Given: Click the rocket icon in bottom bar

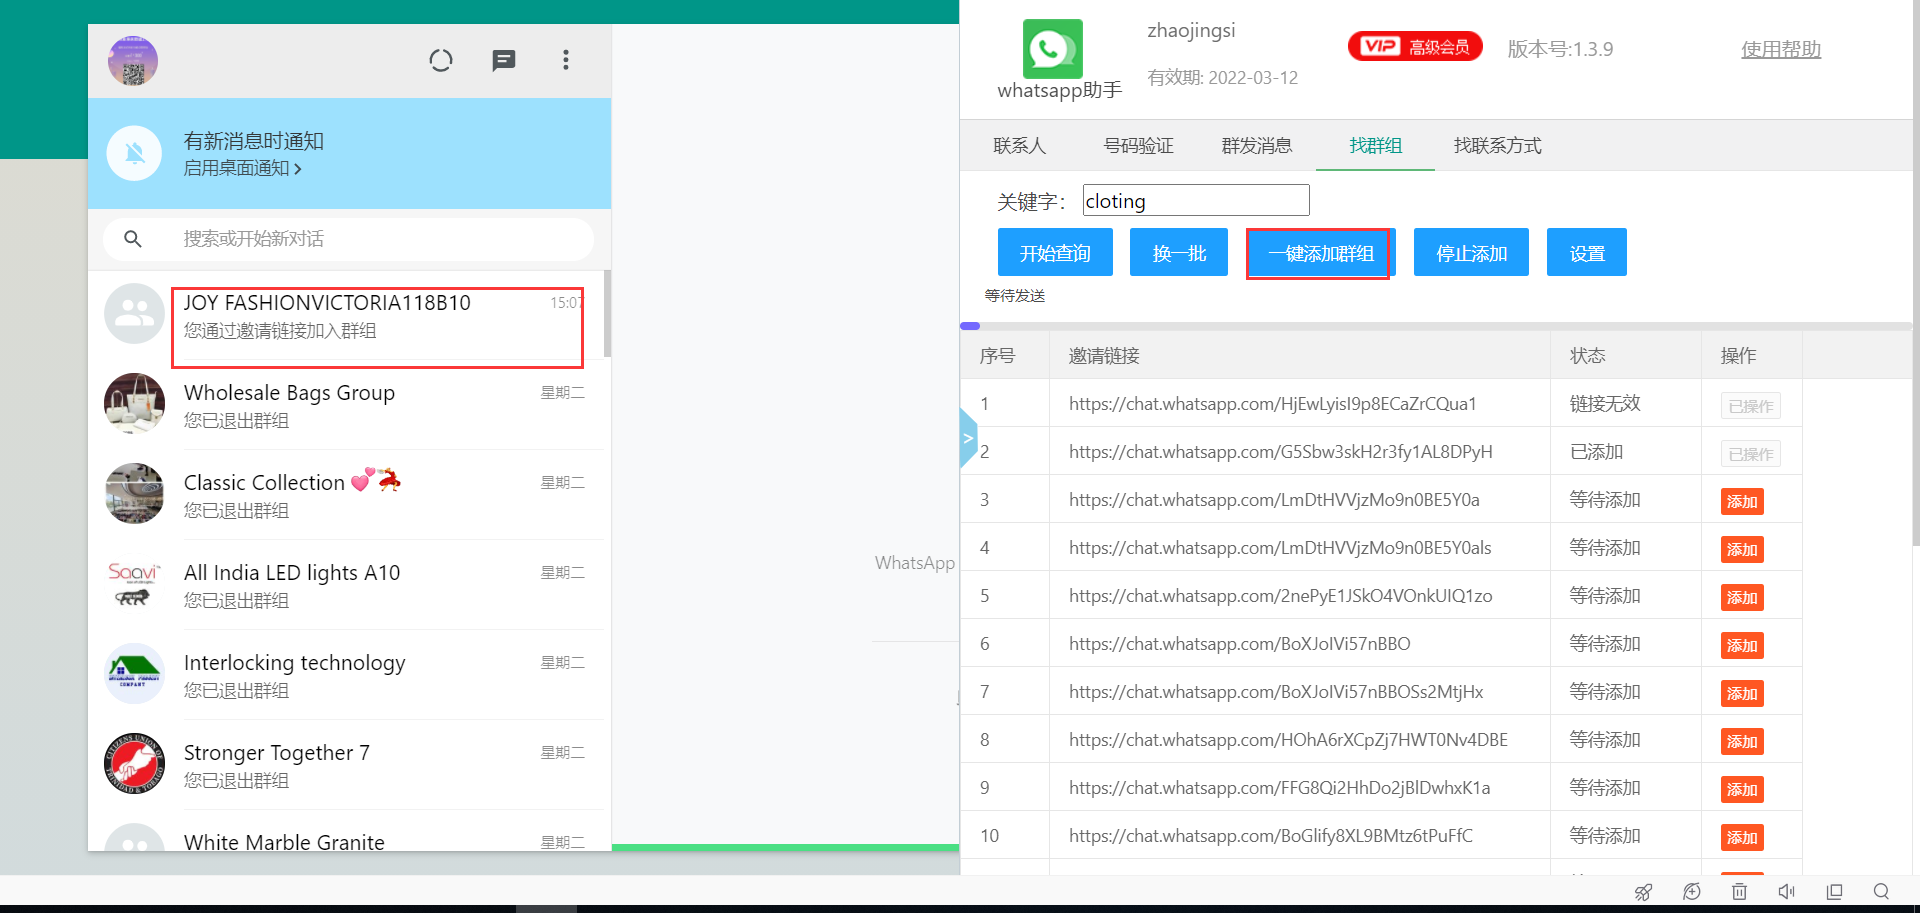Looking at the screenshot, I should pyautogui.click(x=1643, y=891).
